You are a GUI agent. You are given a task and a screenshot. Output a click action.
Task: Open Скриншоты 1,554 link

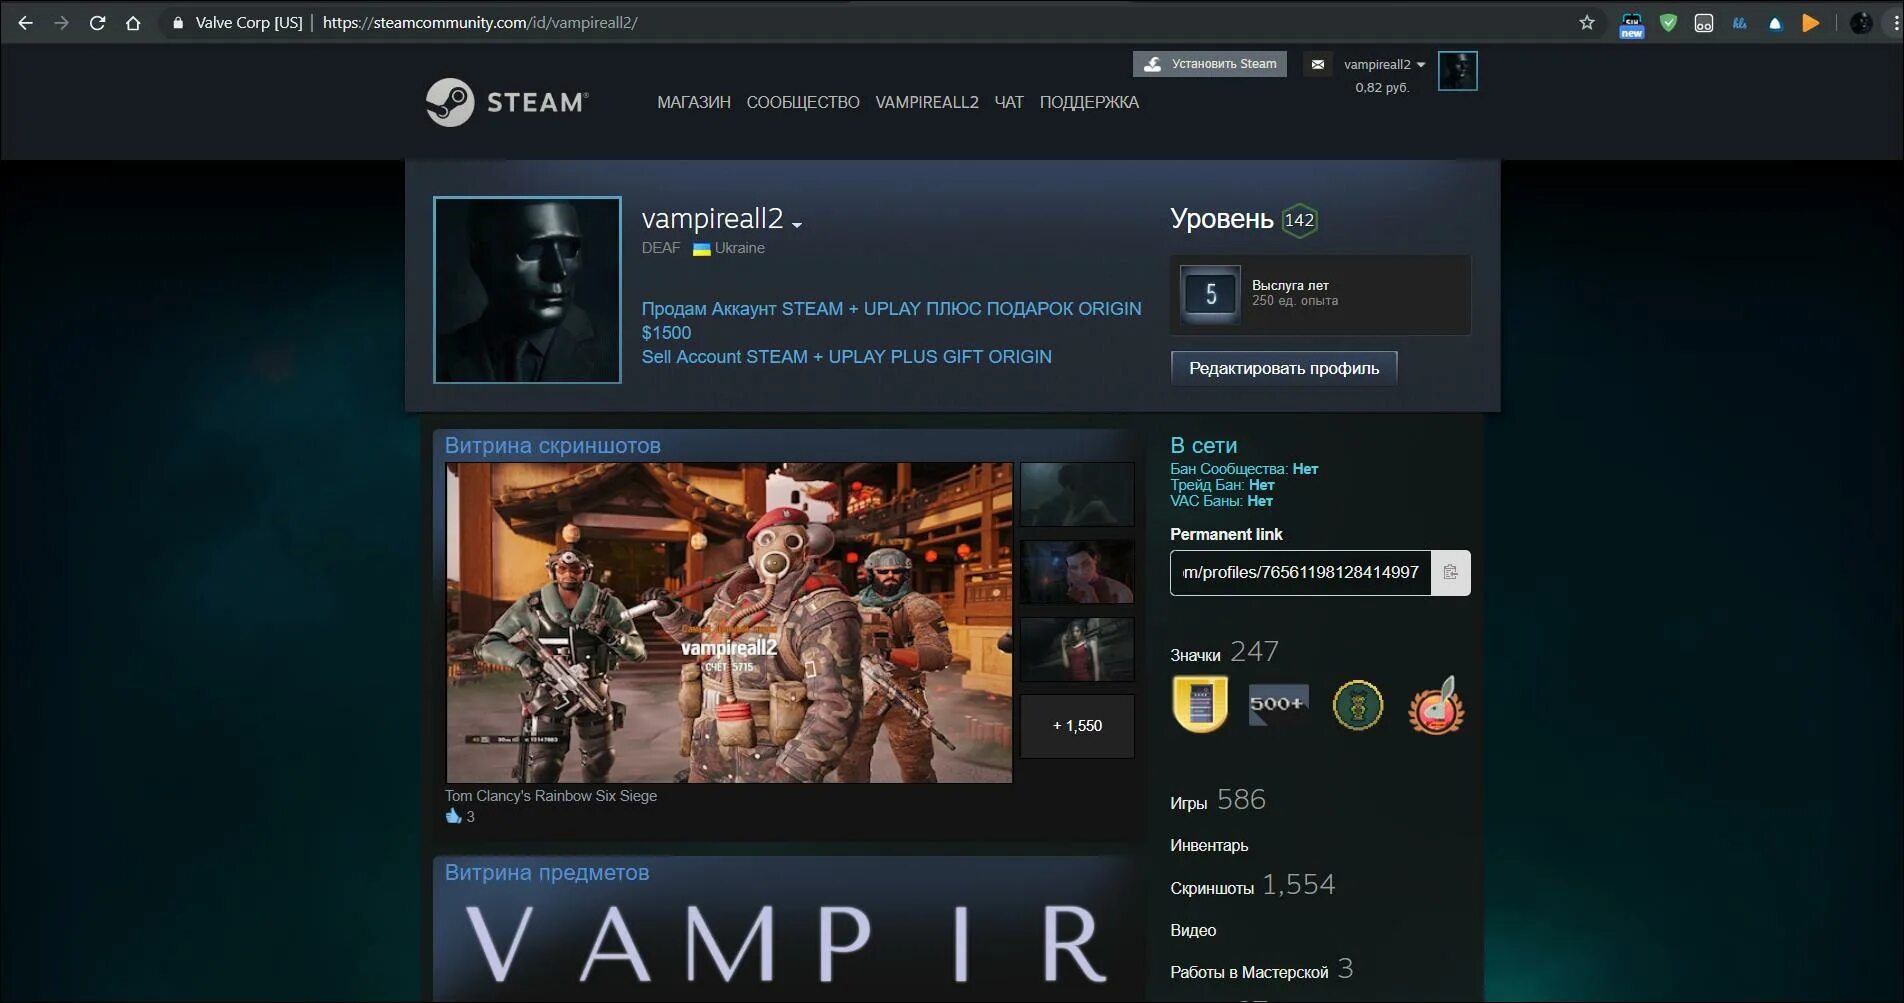(x=1253, y=885)
